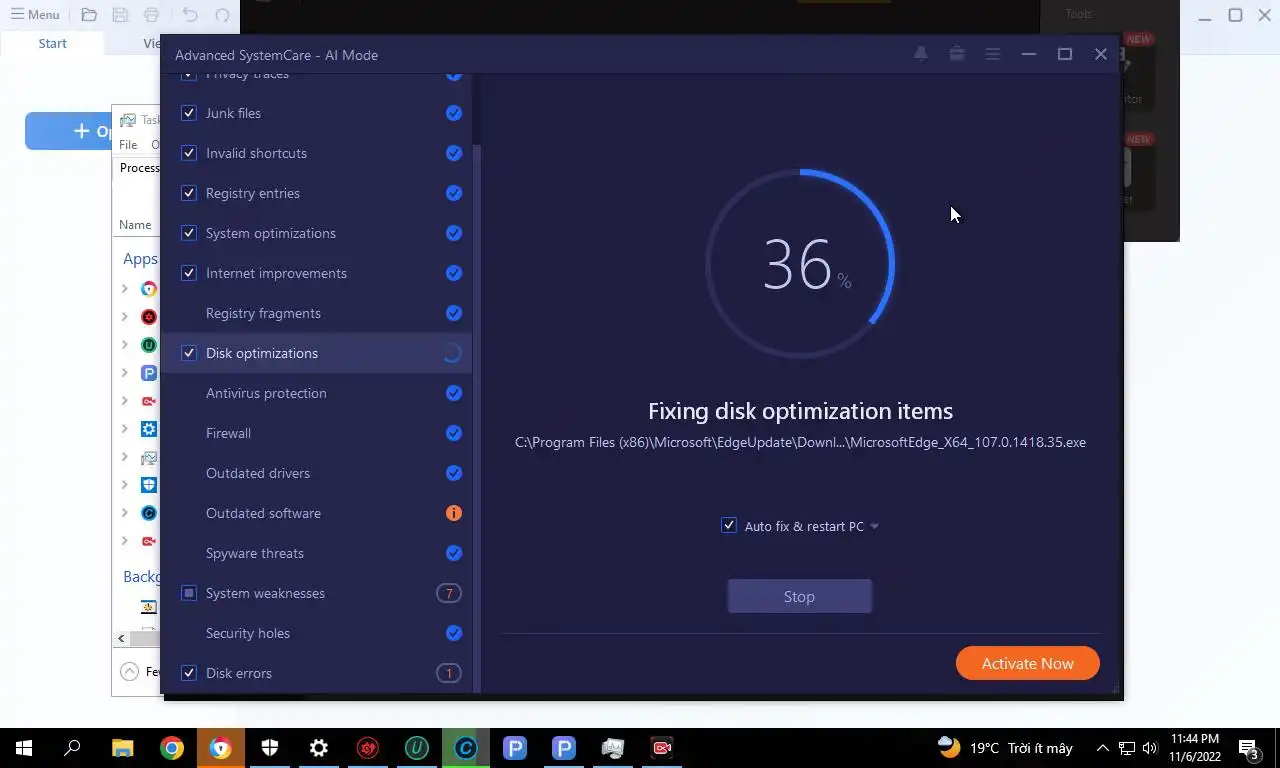Open Settings gear icon in taskbar
The height and width of the screenshot is (768, 1280).
point(319,748)
